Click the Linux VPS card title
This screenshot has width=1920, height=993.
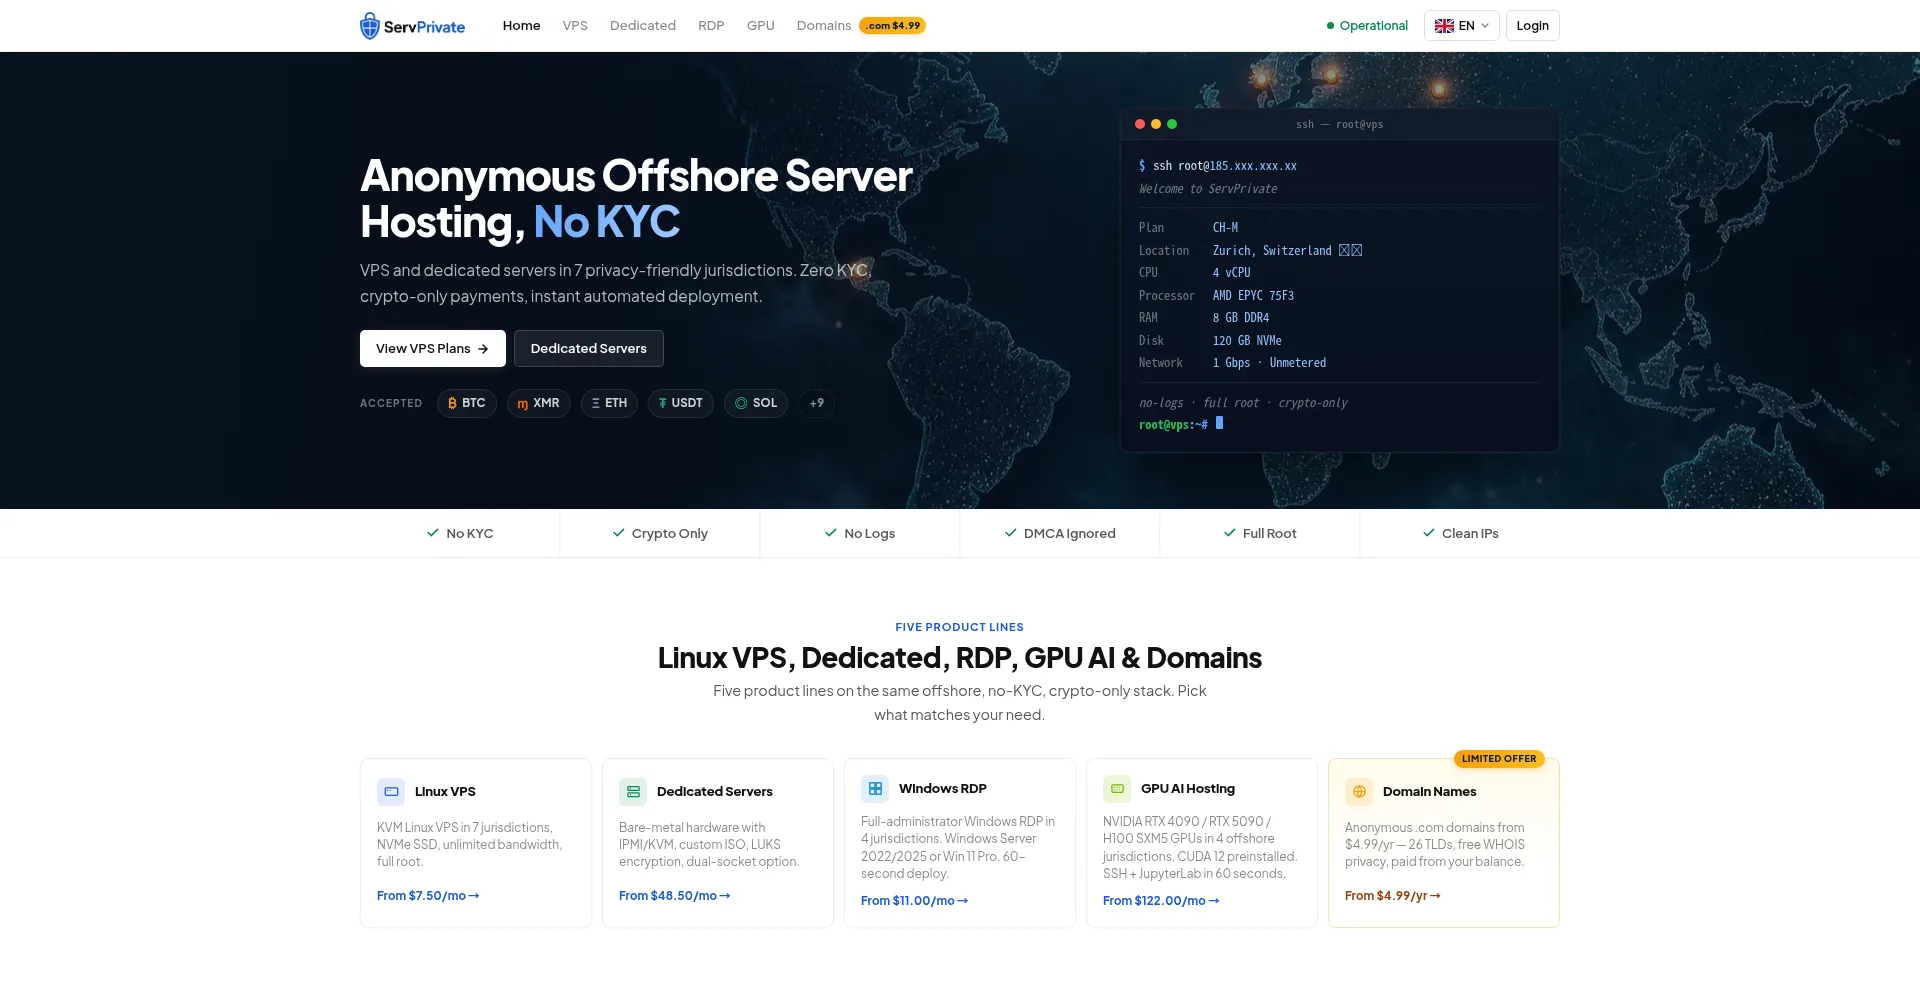click(x=445, y=792)
